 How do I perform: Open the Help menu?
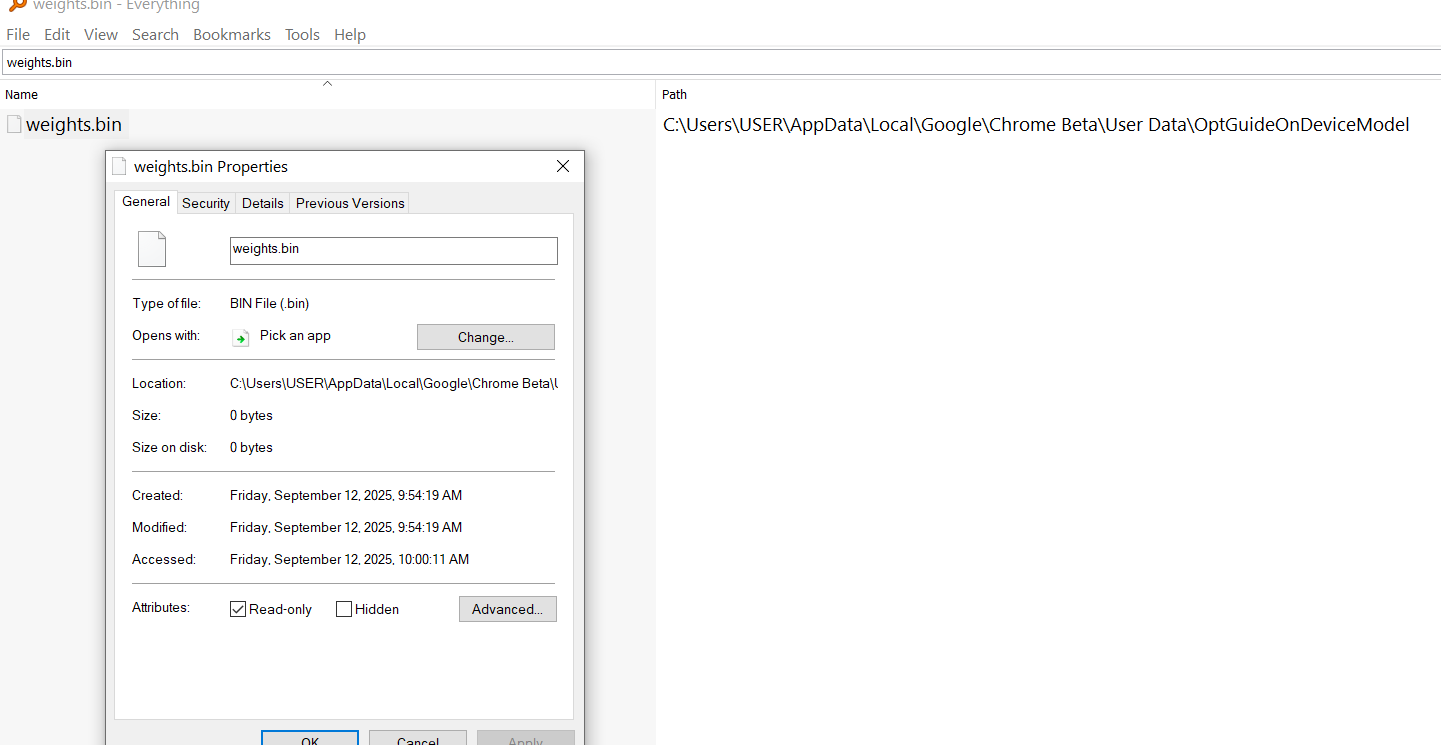(350, 34)
